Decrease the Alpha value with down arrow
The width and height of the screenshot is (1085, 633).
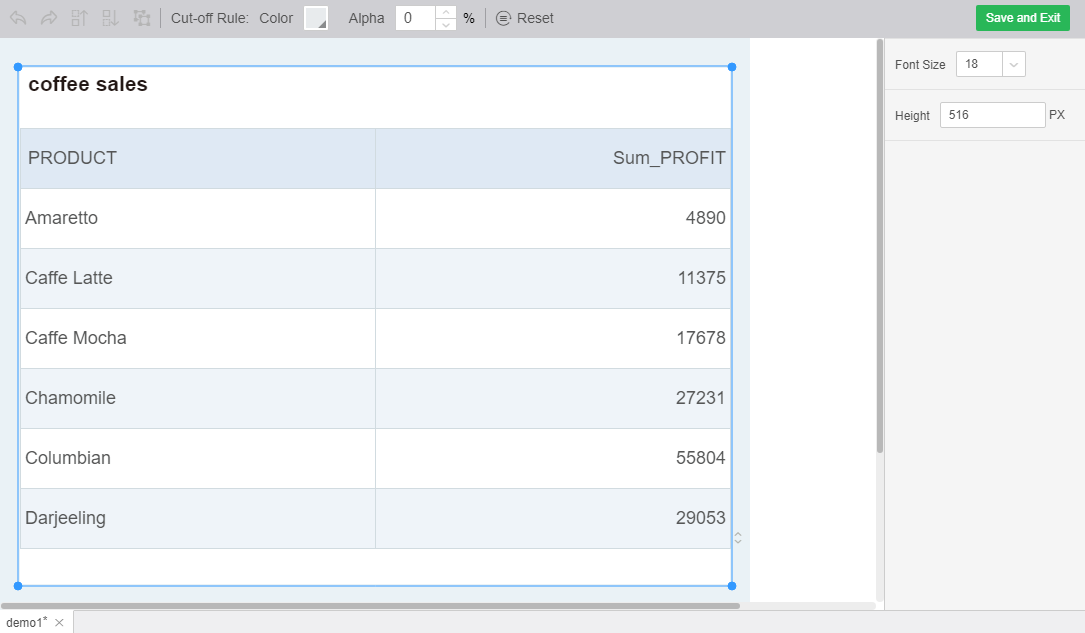[x=446, y=24]
